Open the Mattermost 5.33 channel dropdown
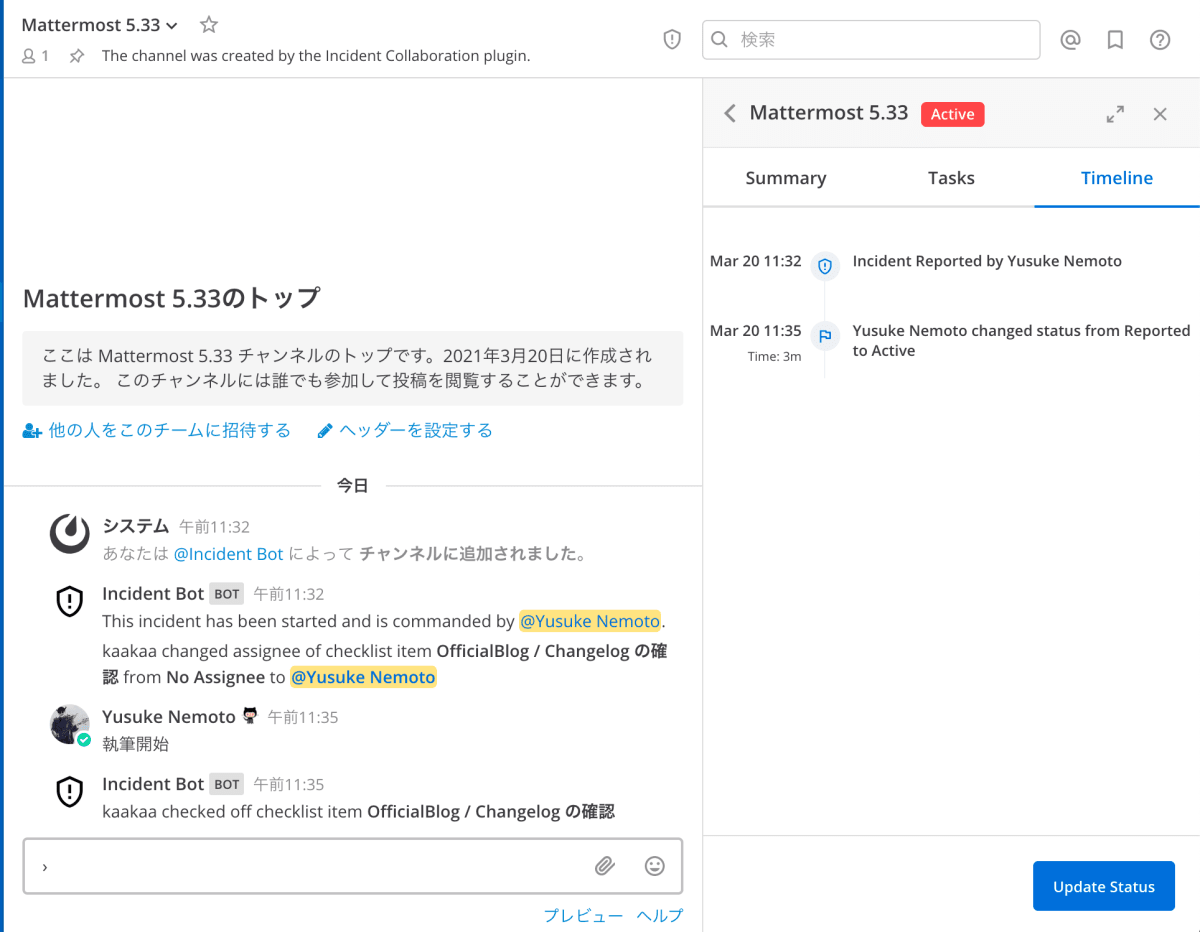 pyautogui.click(x=100, y=25)
